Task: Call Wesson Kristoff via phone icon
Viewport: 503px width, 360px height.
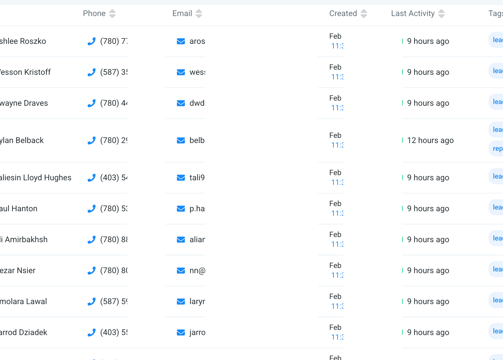Action: (x=91, y=72)
